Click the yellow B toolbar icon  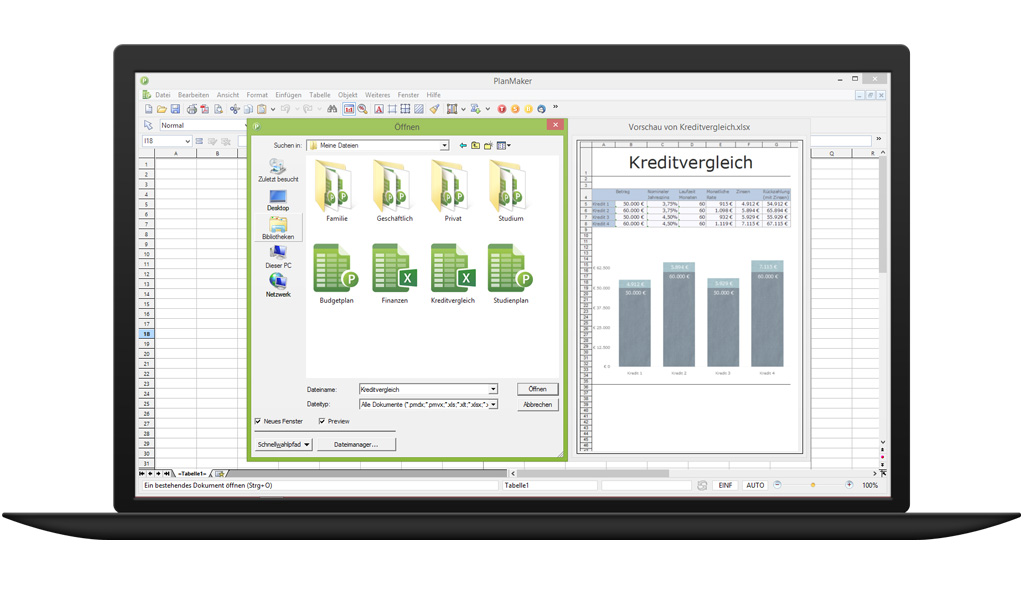click(528, 109)
